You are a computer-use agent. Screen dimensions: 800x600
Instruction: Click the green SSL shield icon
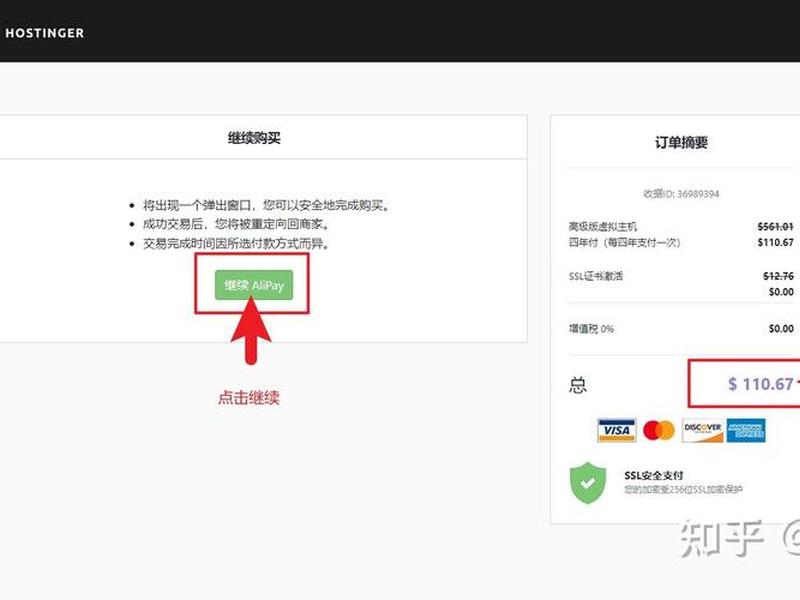point(588,482)
